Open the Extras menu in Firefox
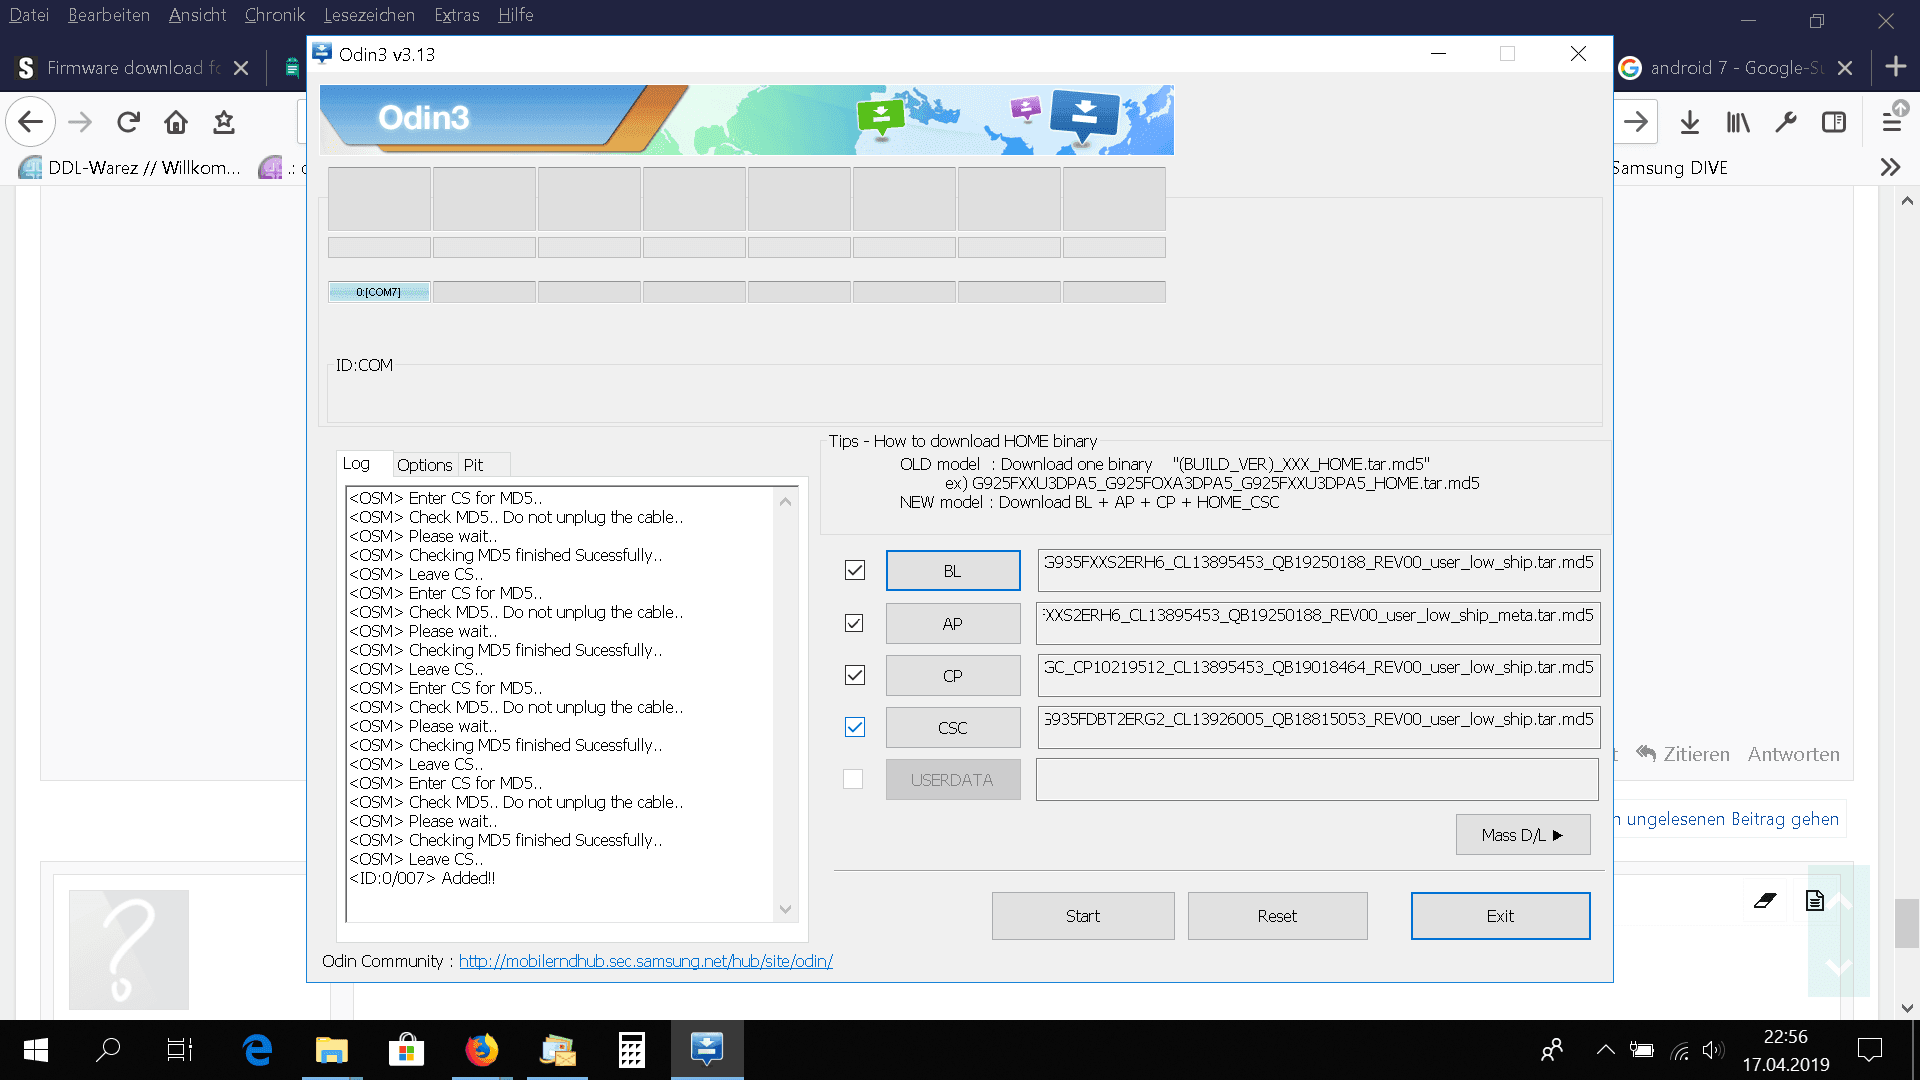 457,15
